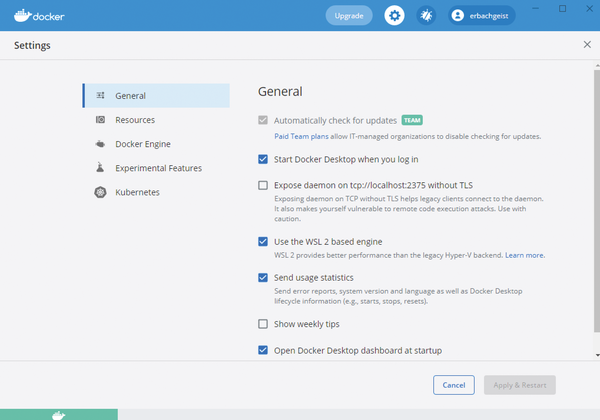Open Experimental Features section
The image size is (600, 420).
pos(156,168)
